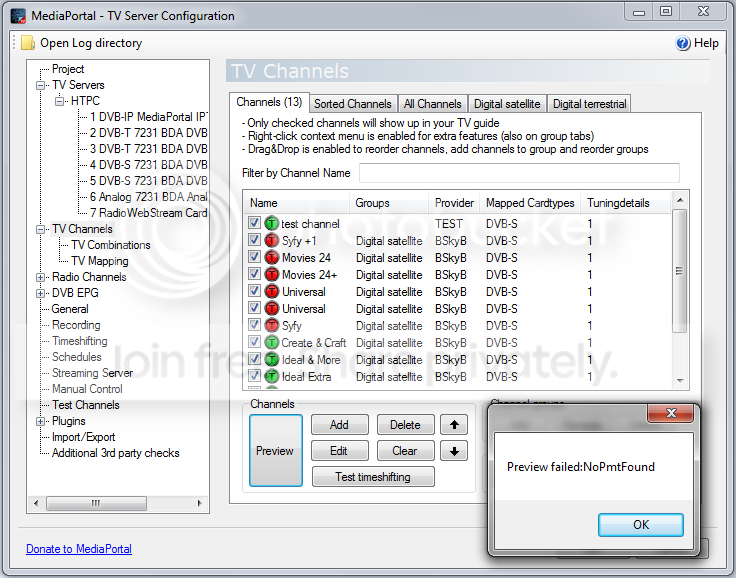
Task: Open the Digital satellite tab
Action: [507, 104]
